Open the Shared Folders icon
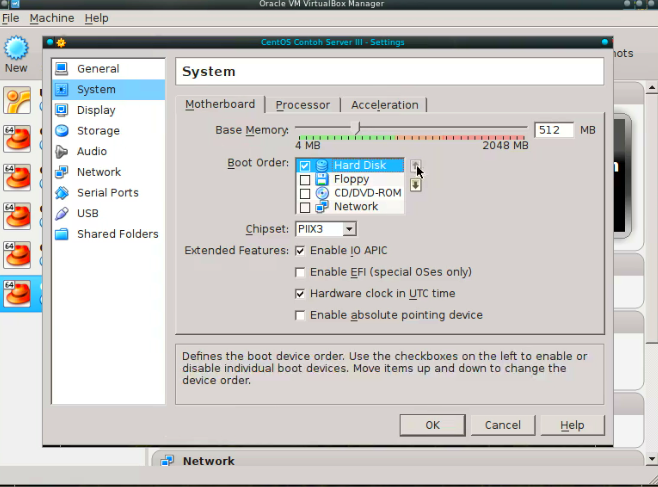658x487 pixels. 62,234
